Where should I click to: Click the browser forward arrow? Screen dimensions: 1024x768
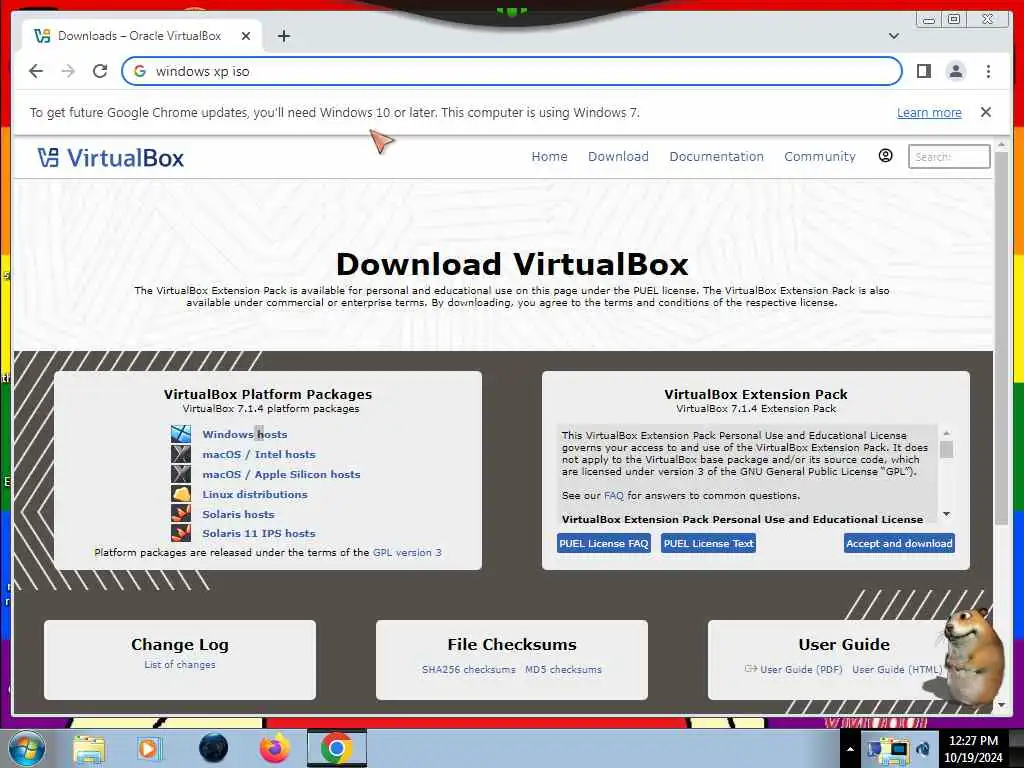pos(68,71)
